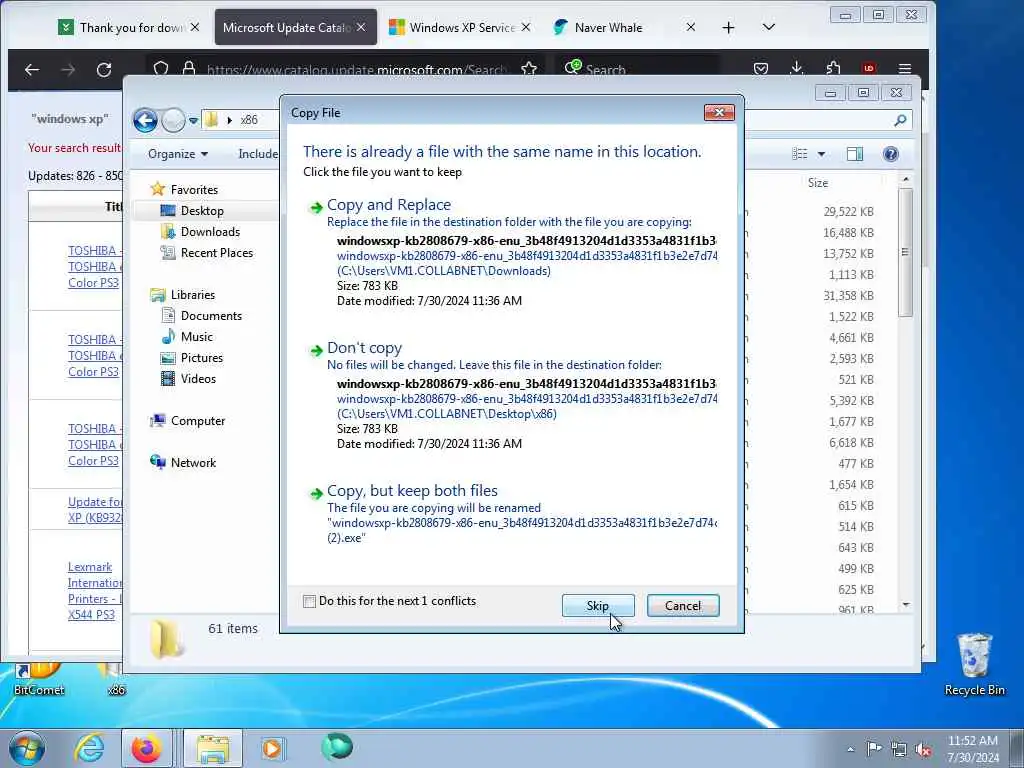1024x768 pixels.
Task: Open Windows Explorer taskbar button
Action: 212,748
